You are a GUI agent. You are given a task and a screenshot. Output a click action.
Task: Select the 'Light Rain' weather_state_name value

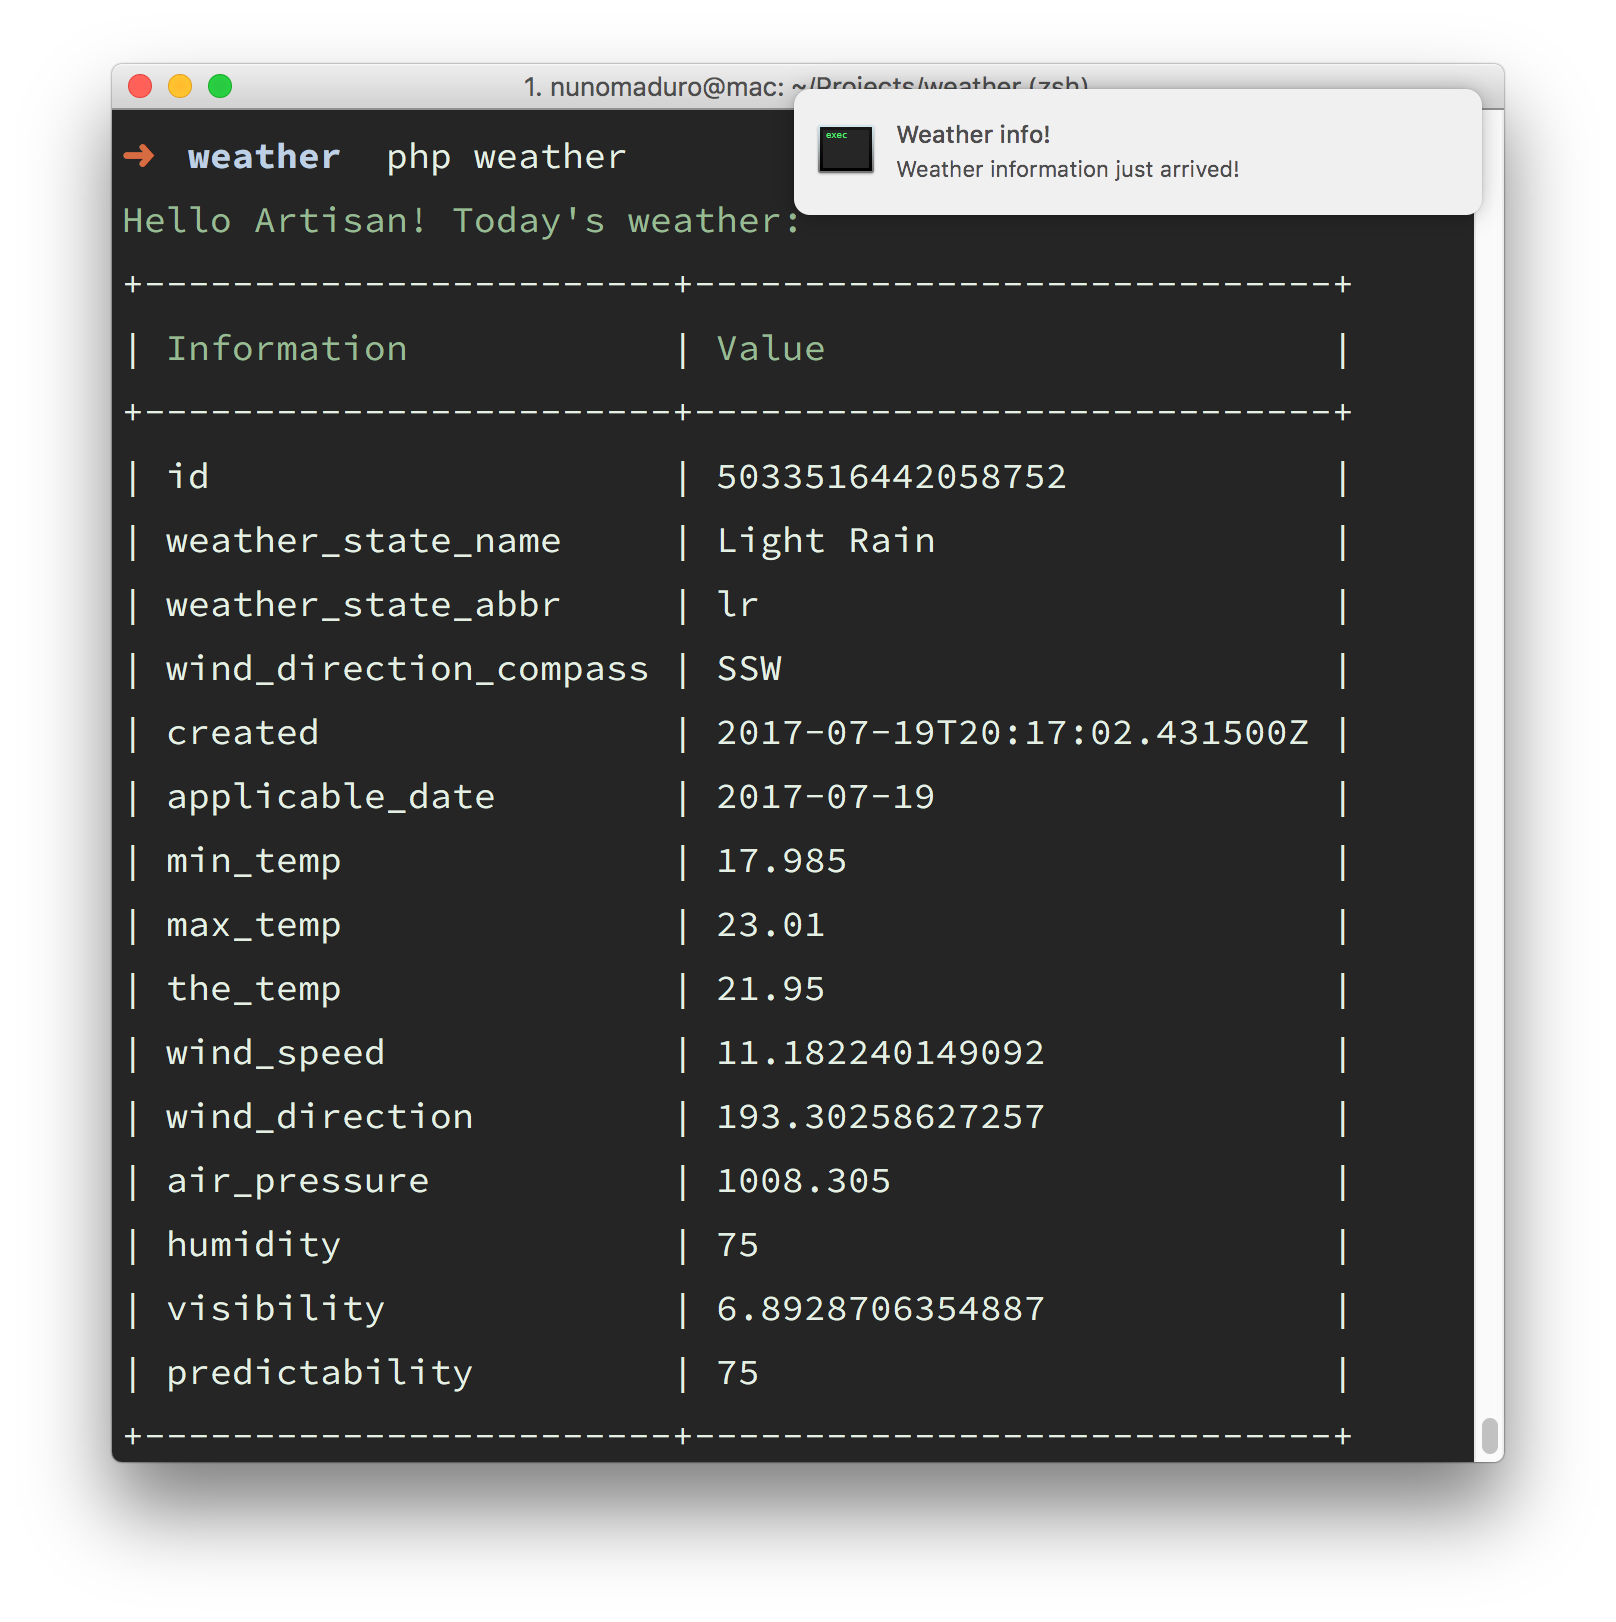(826, 540)
